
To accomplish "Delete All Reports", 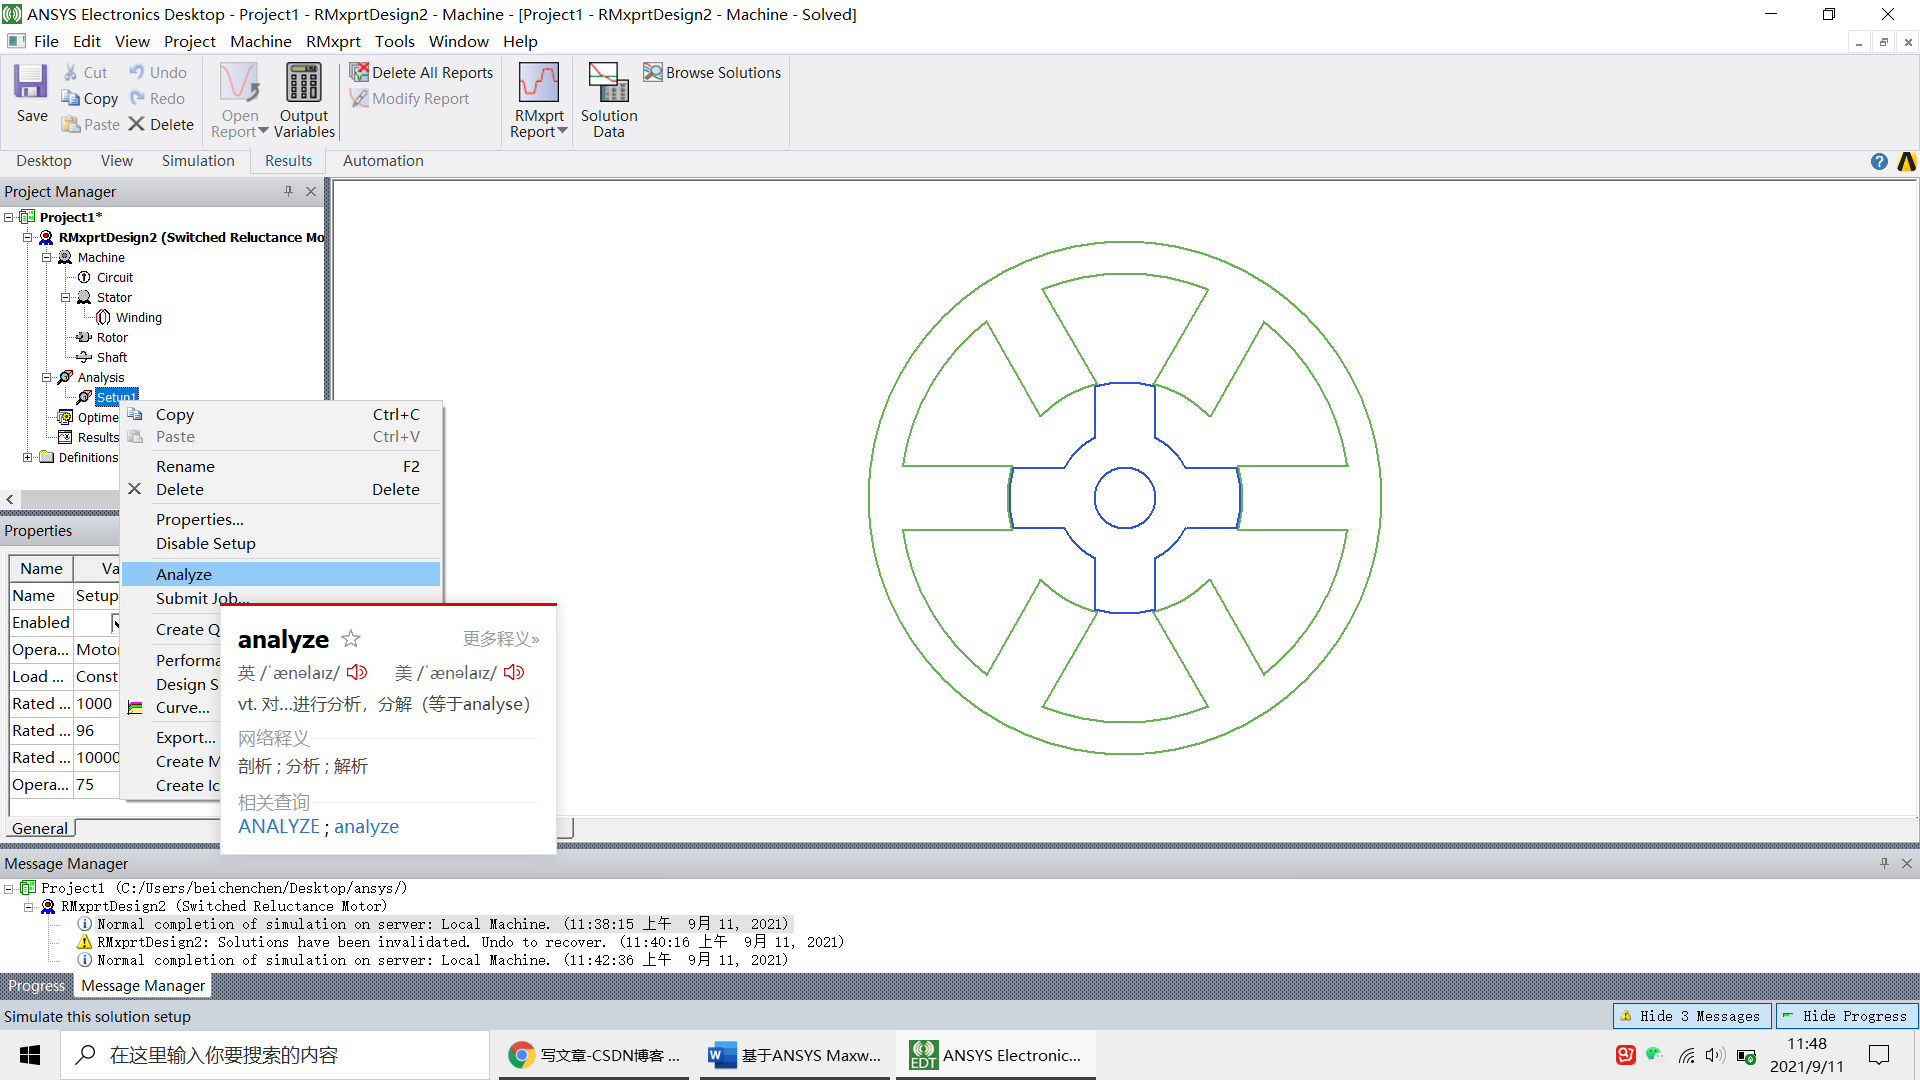I will [x=421, y=72].
